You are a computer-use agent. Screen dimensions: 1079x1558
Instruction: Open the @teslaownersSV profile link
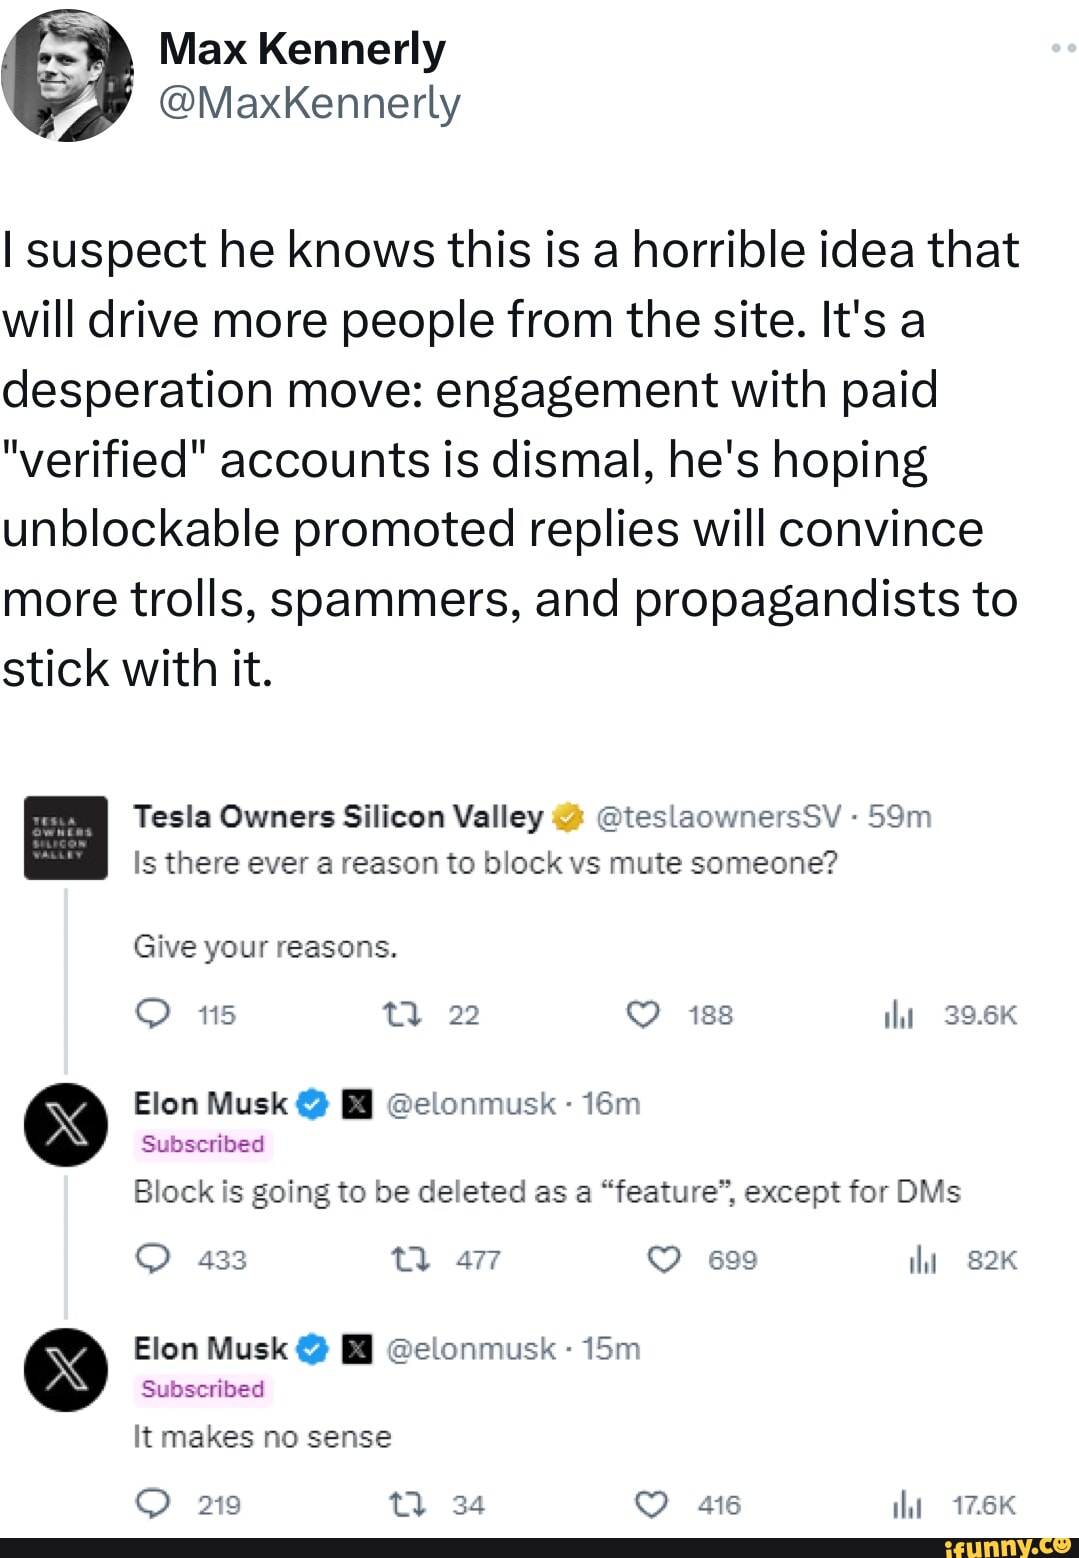pos(720,817)
